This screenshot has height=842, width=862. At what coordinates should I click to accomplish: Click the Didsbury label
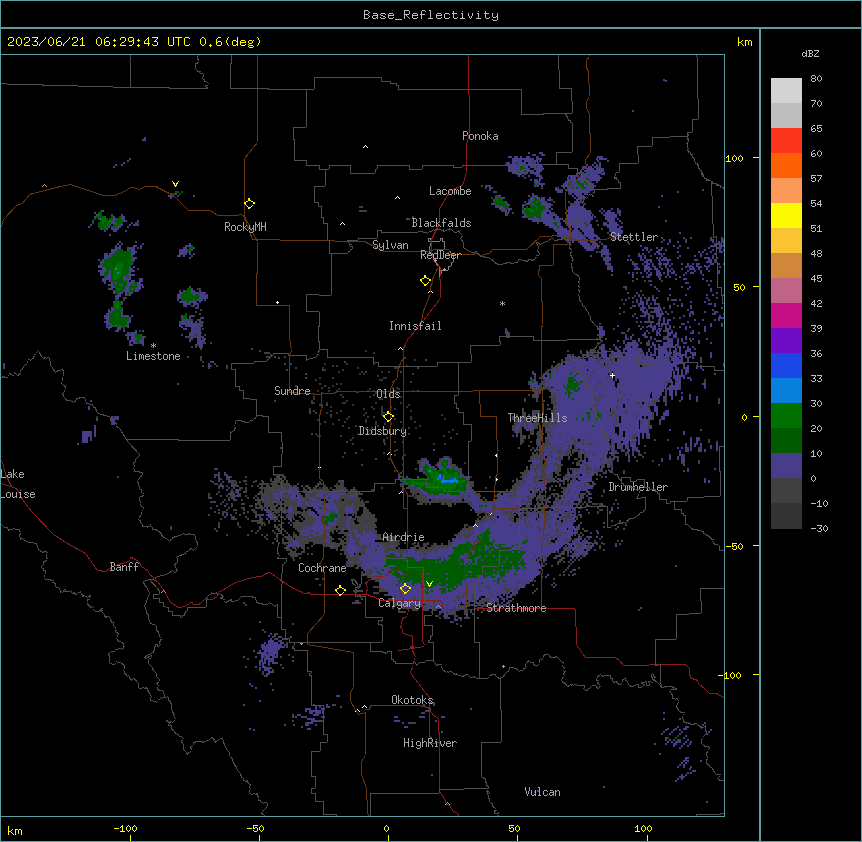click(x=382, y=431)
